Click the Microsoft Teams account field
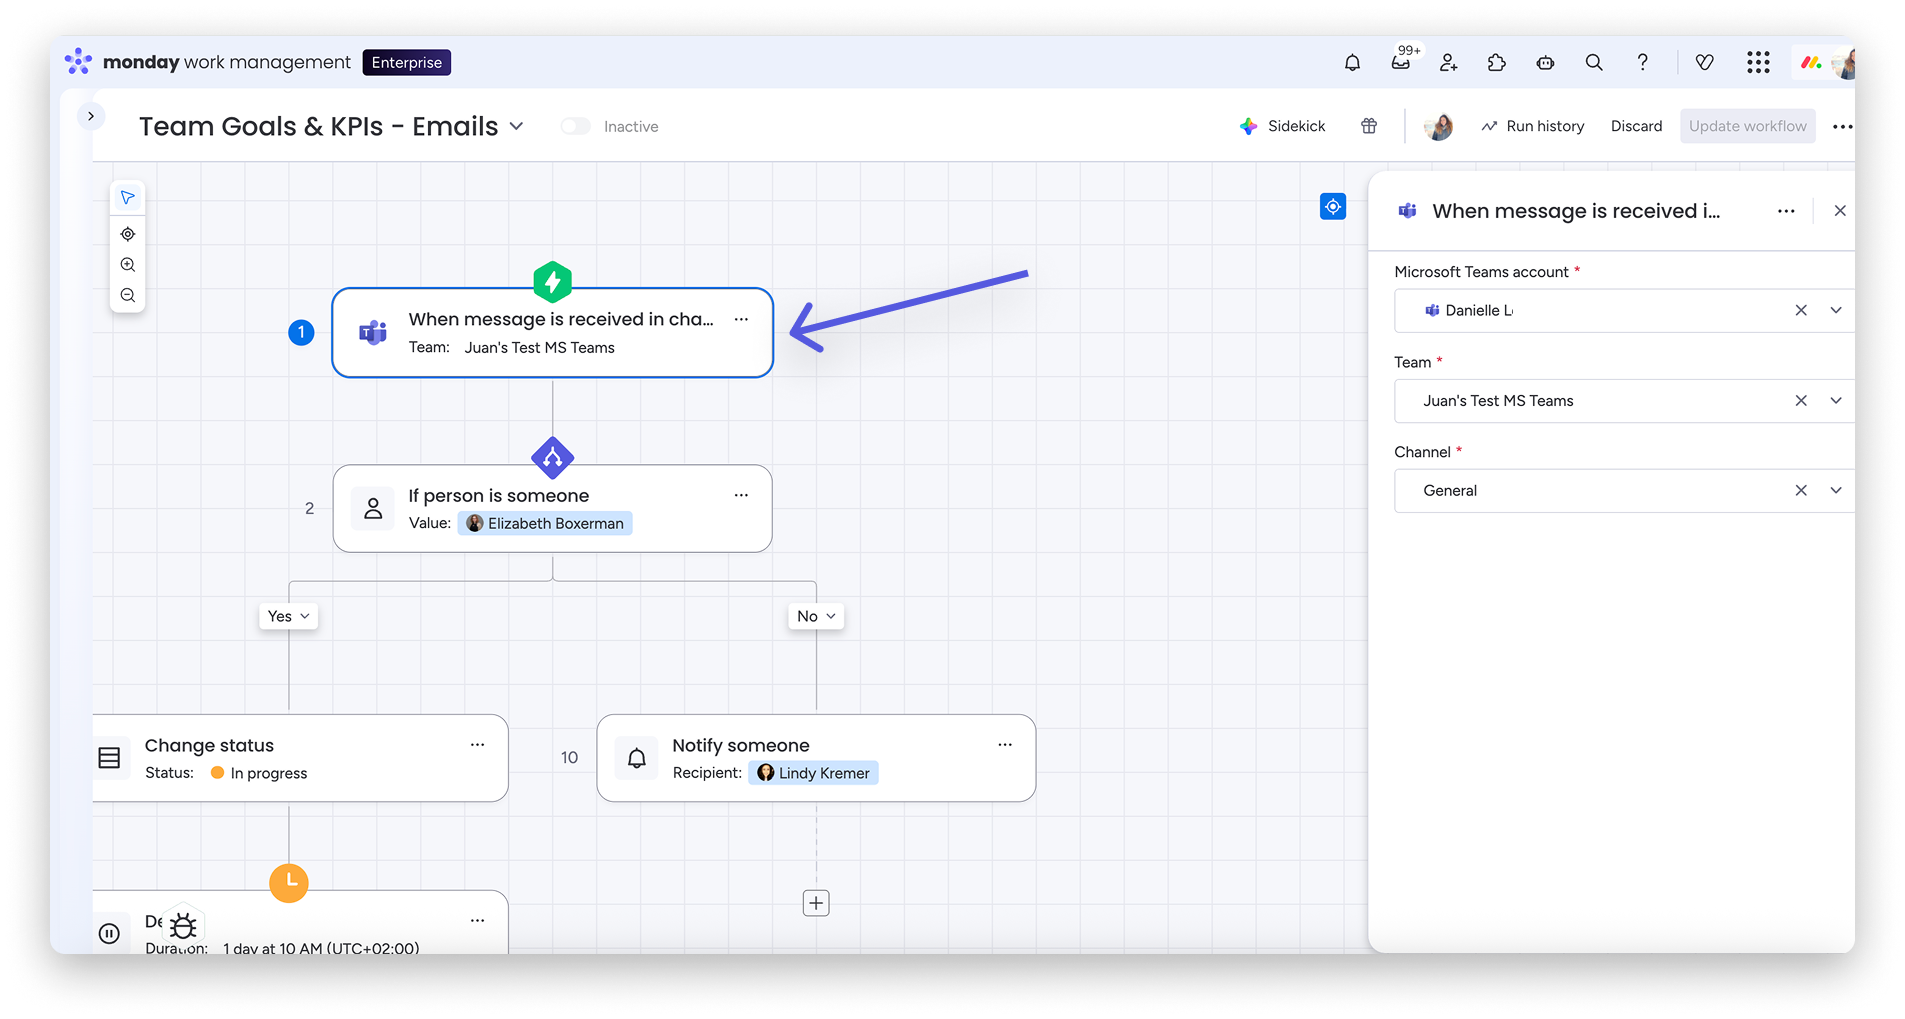This screenshot has height=1019, width=1905. pos(1624,311)
